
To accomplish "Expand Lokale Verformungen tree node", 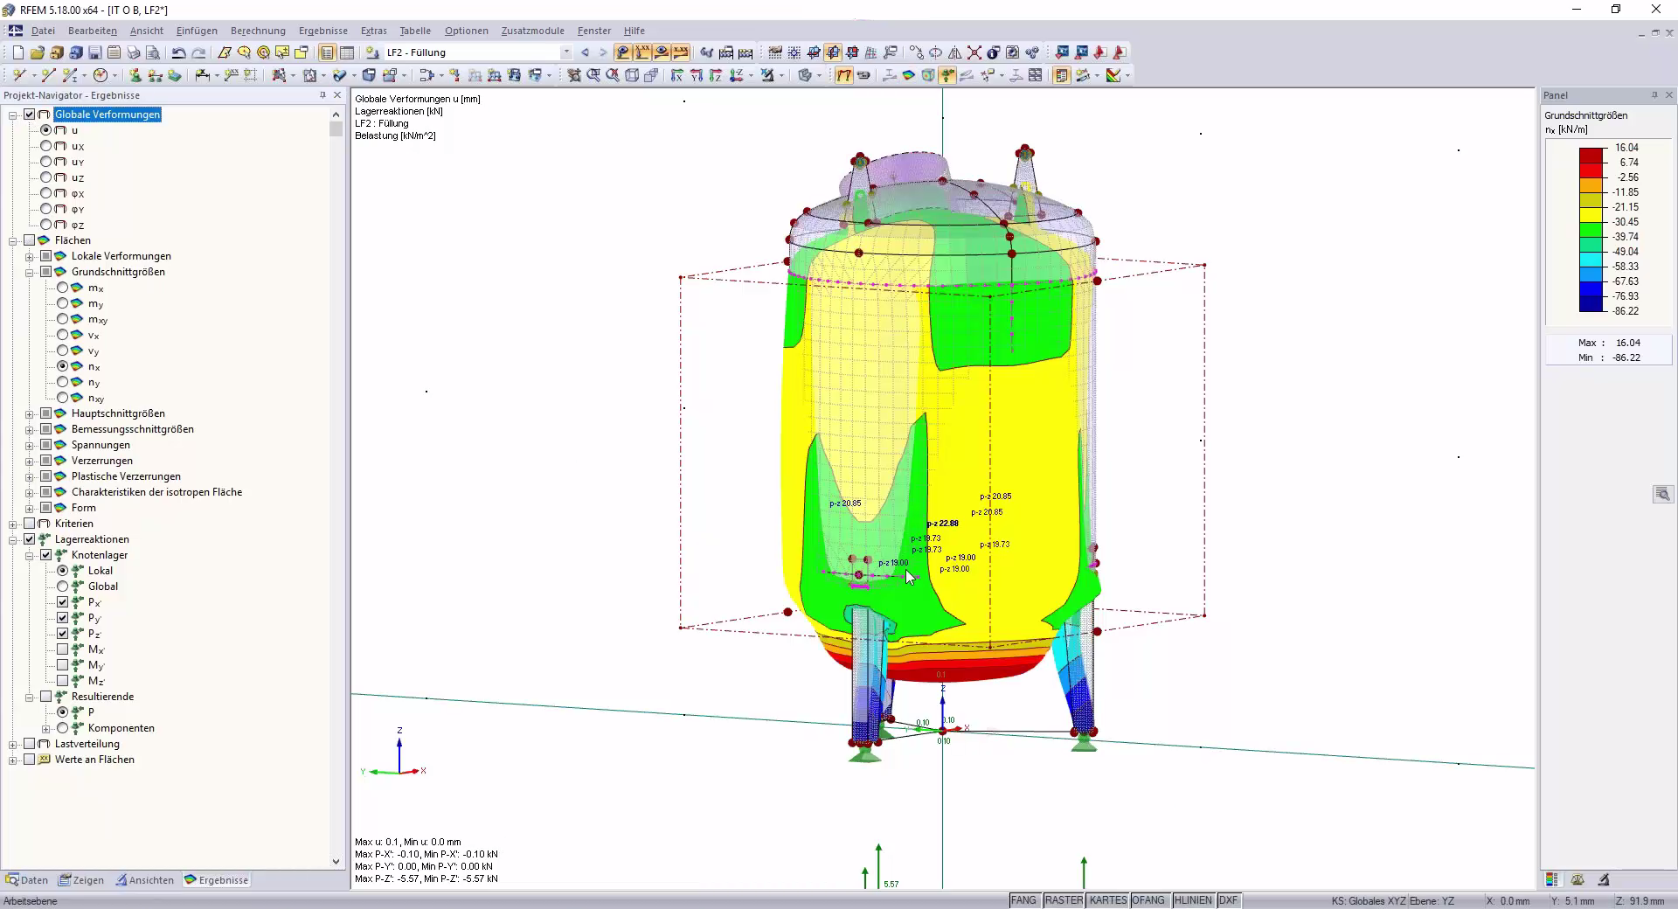I will pos(29,256).
